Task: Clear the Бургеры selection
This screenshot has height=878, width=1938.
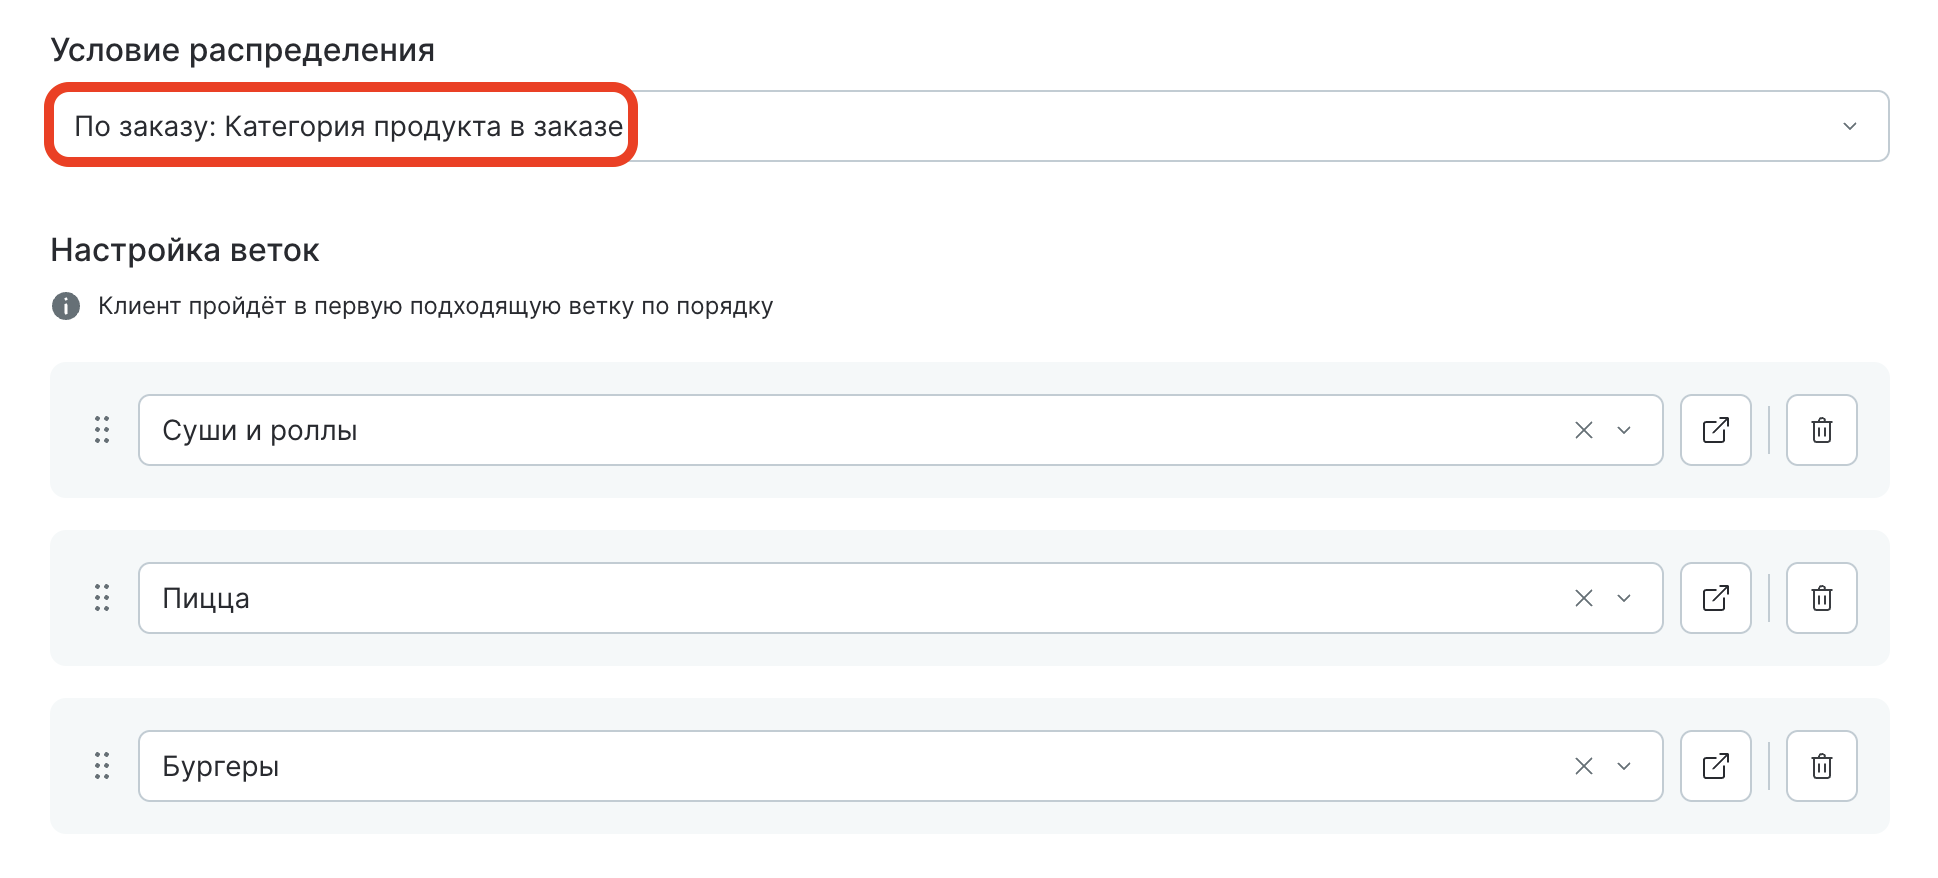Action: pyautogui.click(x=1584, y=766)
